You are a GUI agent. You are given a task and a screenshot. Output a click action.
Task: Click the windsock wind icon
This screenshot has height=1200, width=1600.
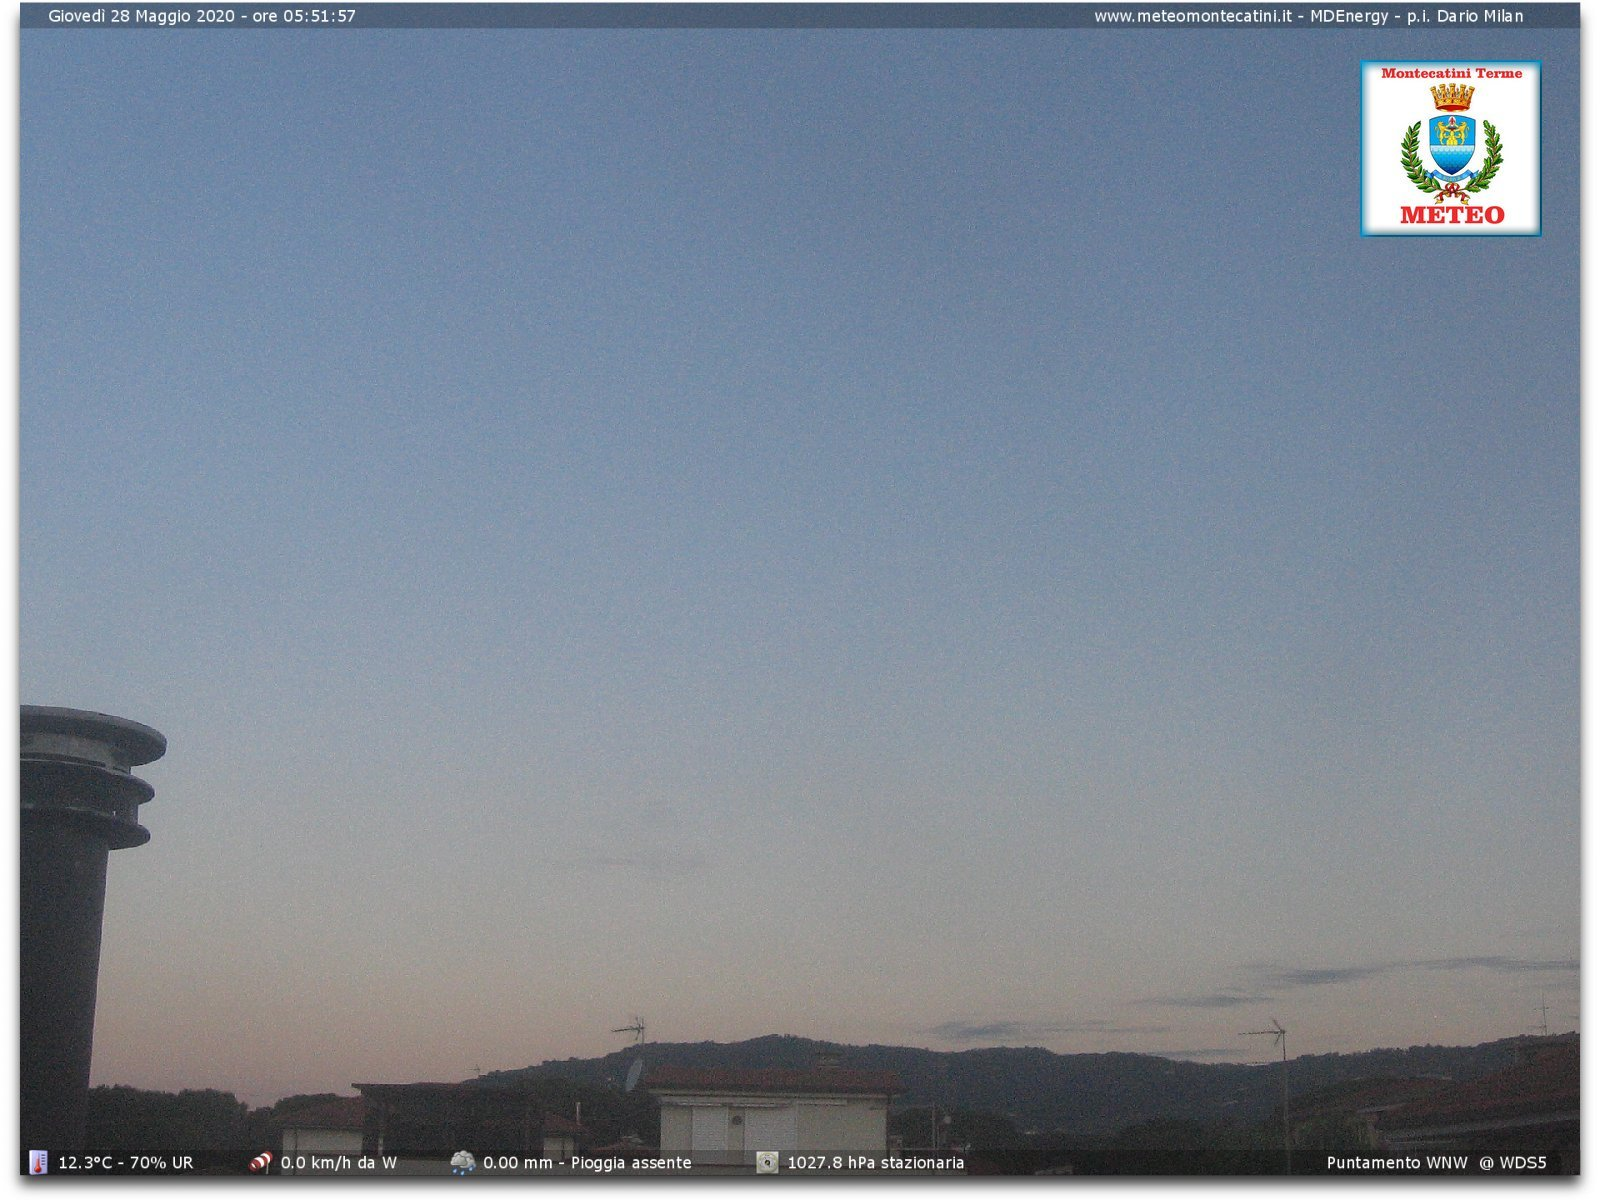coord(260,1162)
